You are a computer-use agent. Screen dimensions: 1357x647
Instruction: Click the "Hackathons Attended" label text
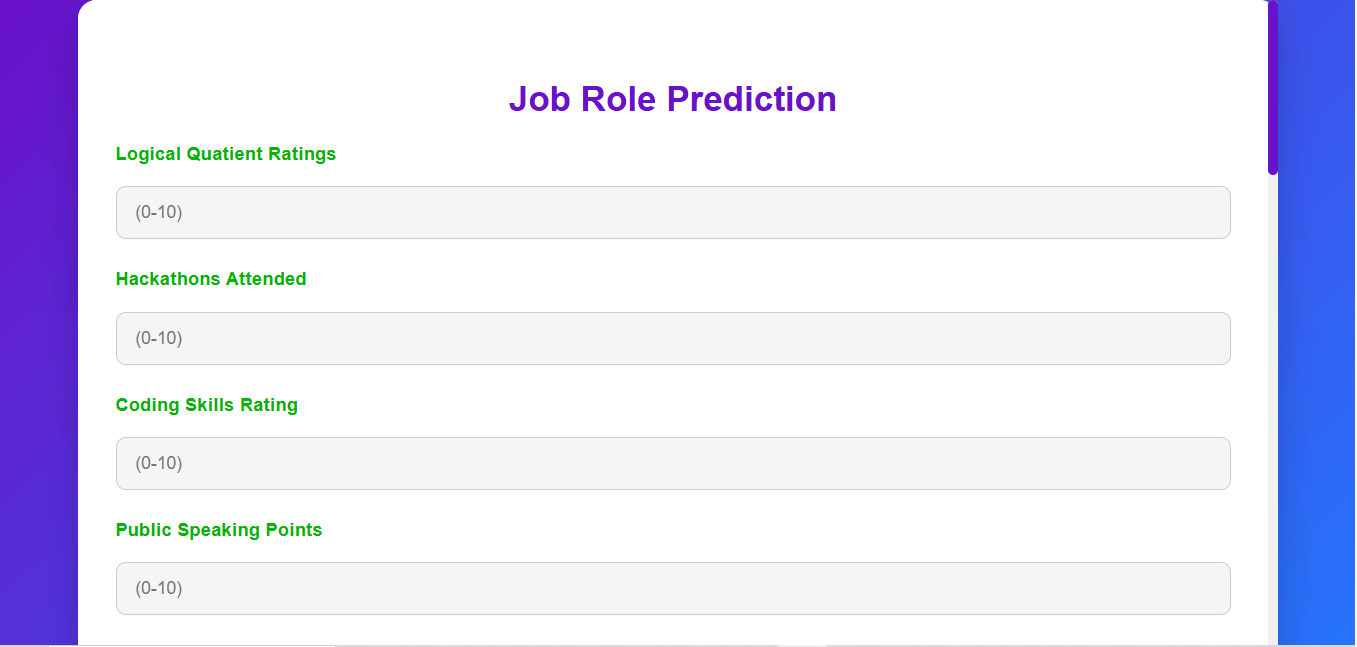point(211,279)
